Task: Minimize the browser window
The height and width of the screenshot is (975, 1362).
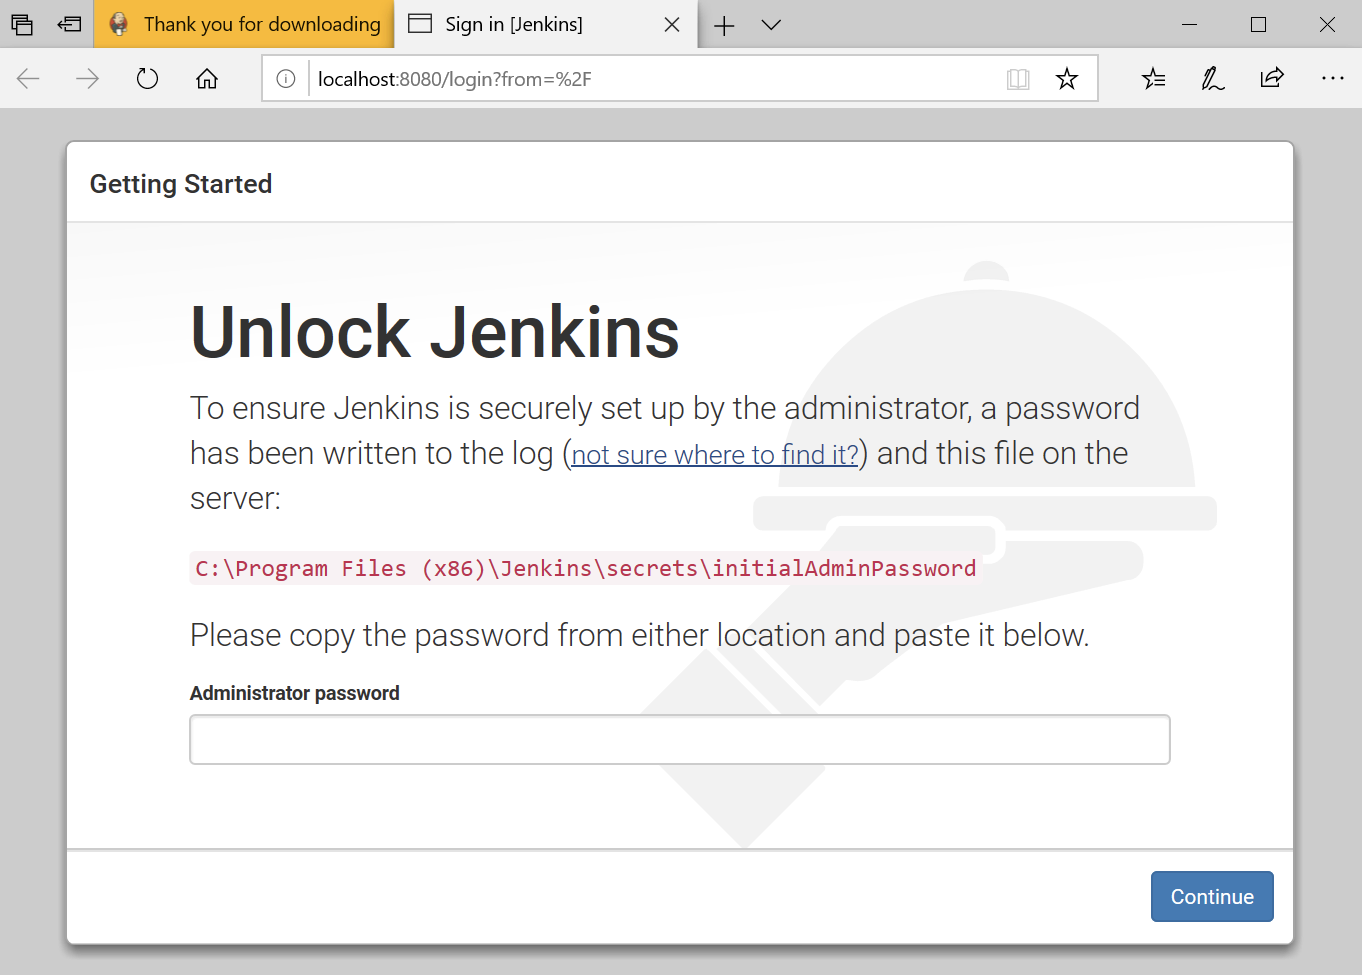Action: click(1189, 24)
